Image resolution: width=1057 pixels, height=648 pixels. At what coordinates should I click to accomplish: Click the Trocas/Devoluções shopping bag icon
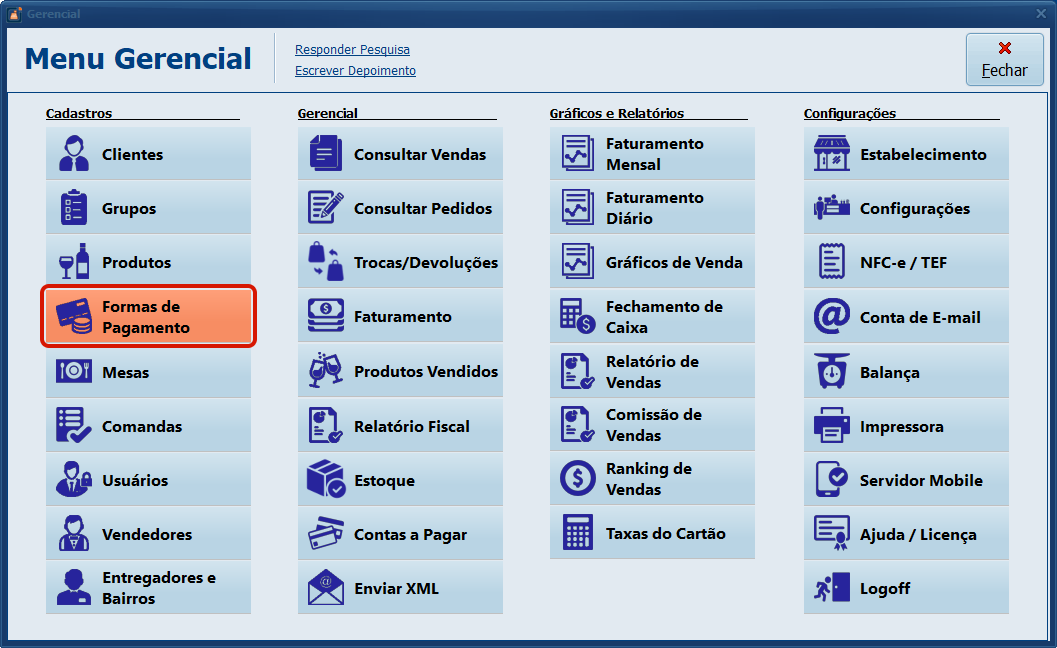pyautogui.click(x=326, y=262)
